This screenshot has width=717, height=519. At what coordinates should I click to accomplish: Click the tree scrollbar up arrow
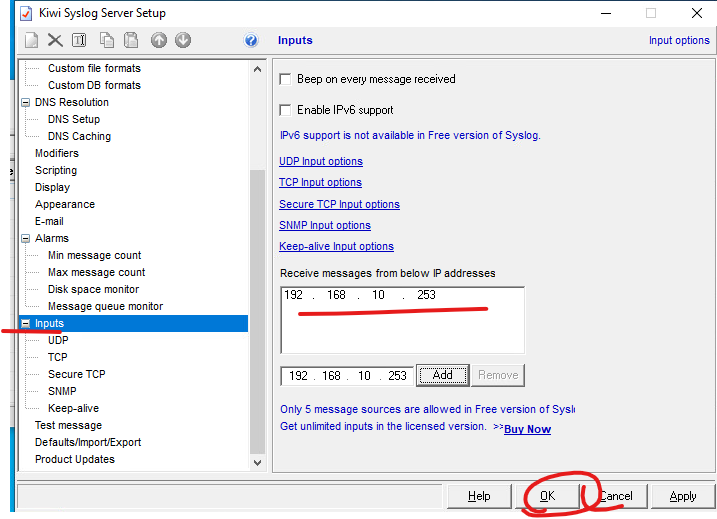[257, 69]
